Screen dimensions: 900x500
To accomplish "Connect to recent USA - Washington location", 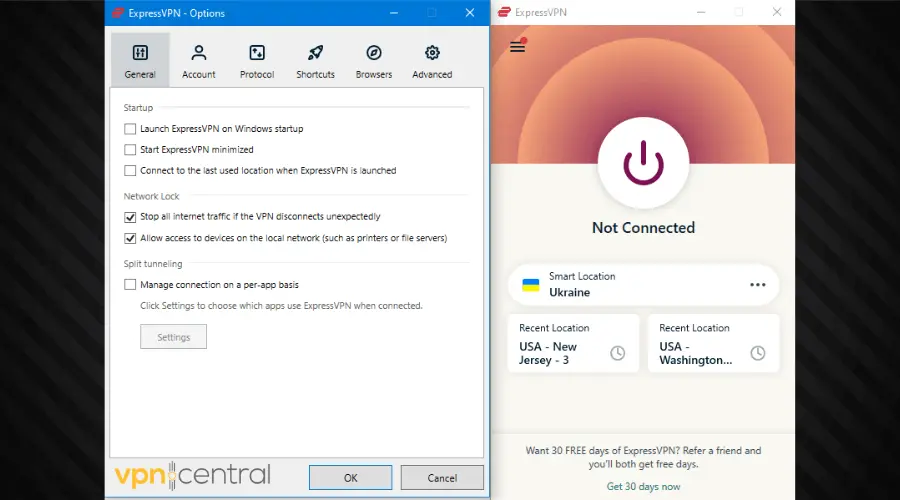I will (714, 343).
